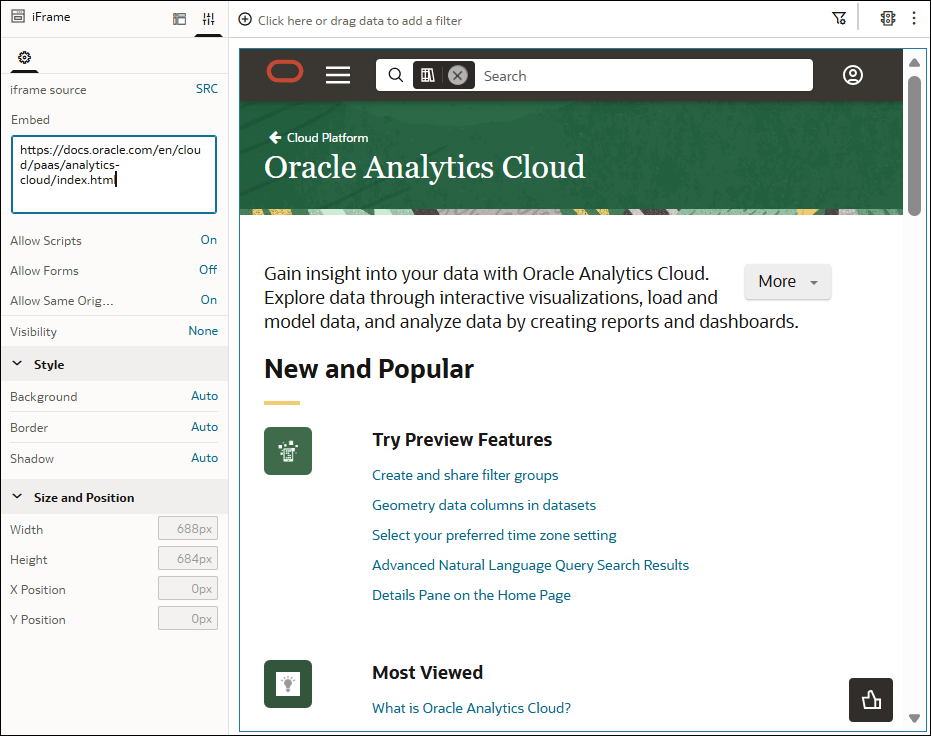Click the back arrow beside Cloud Platform
Image resolution: width=931 pixels, height=736 pixels.
[x=275, y=137]
